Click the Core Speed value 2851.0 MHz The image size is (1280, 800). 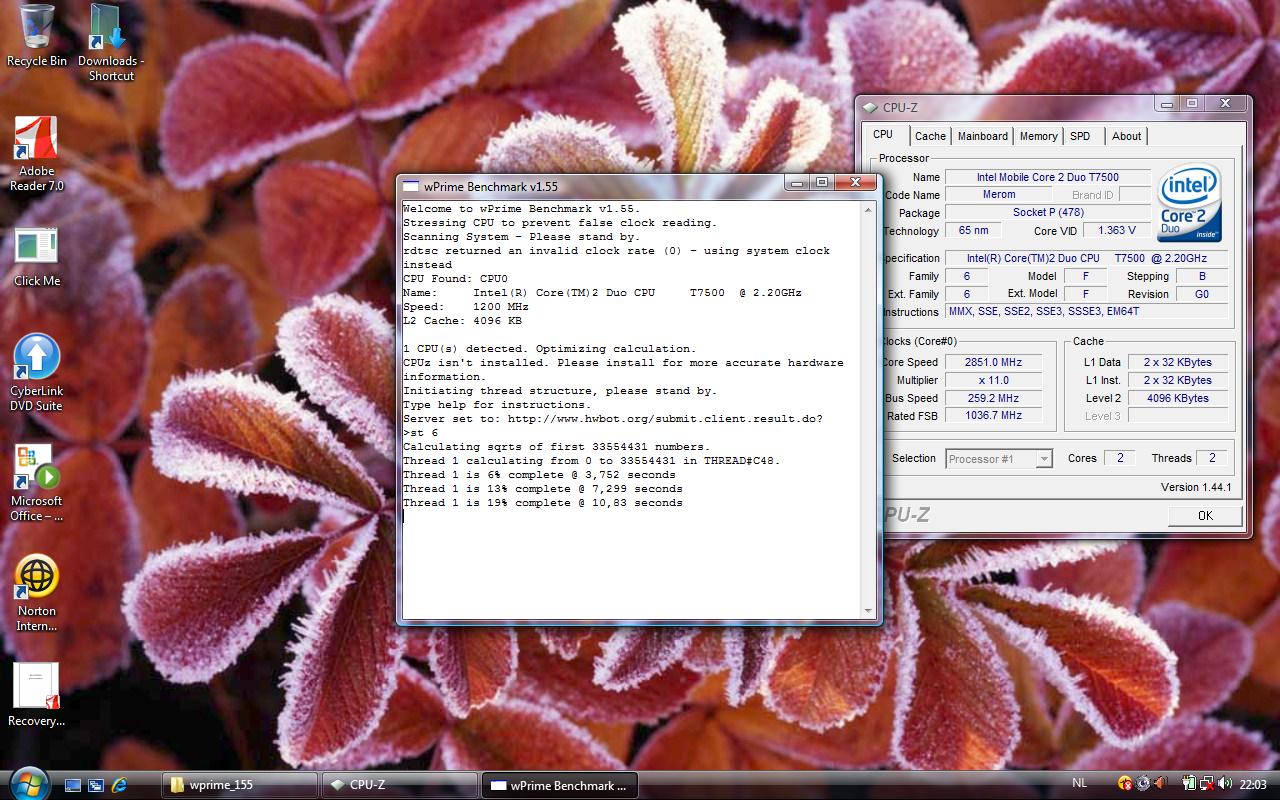tap(993, 362)
